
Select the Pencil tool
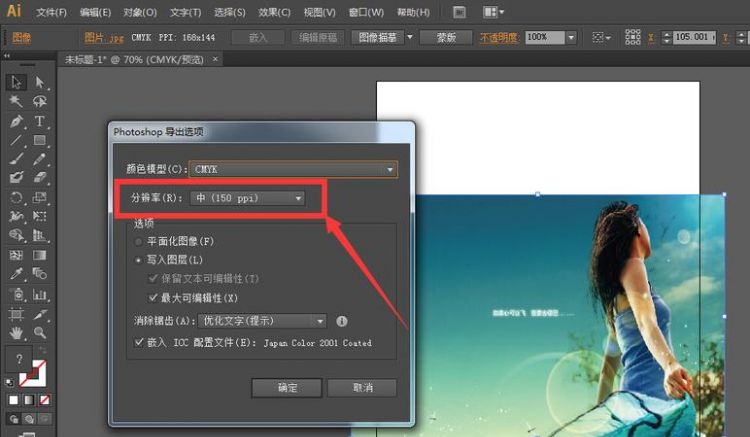pos(40,159)
